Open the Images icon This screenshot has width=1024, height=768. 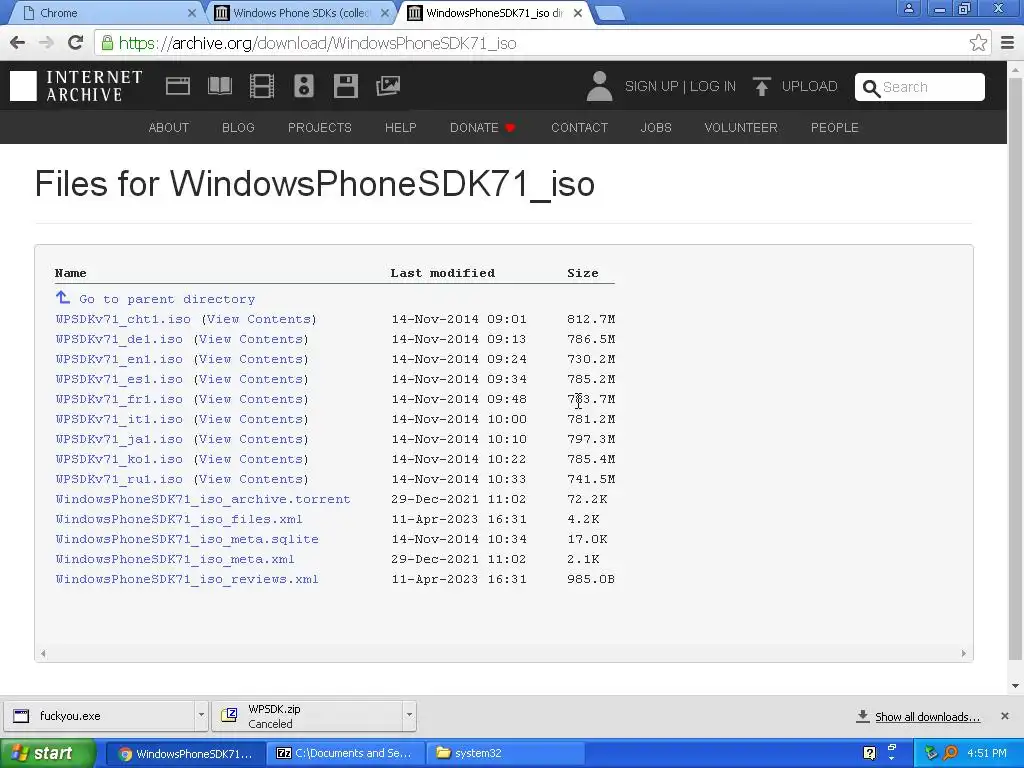[388, 86]
